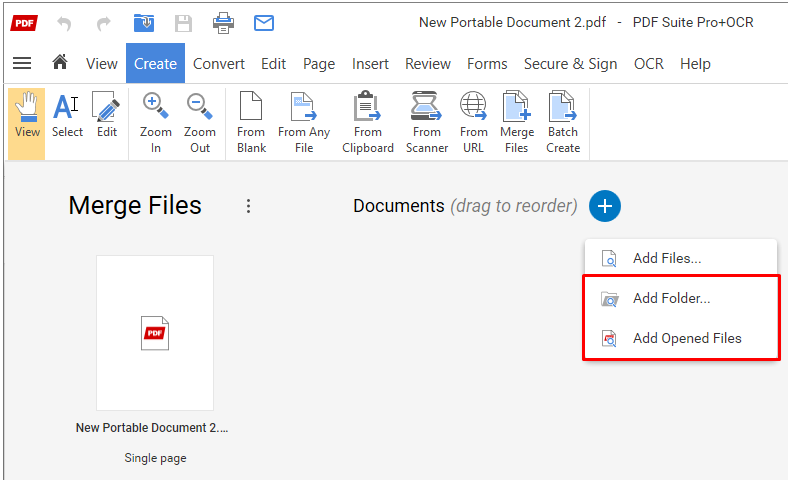
Task: Click the Zoom Out tool
Action: (x=200, y=124)
